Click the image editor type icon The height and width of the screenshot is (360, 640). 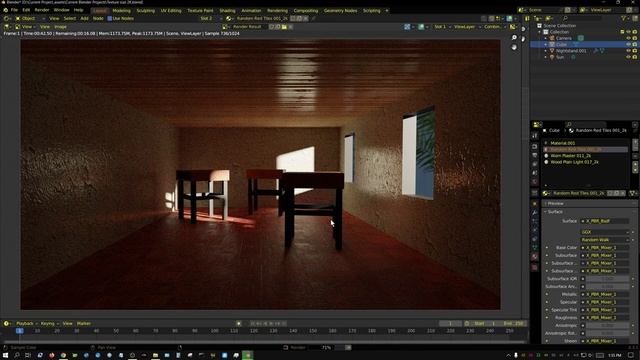(x=6, y=27)
